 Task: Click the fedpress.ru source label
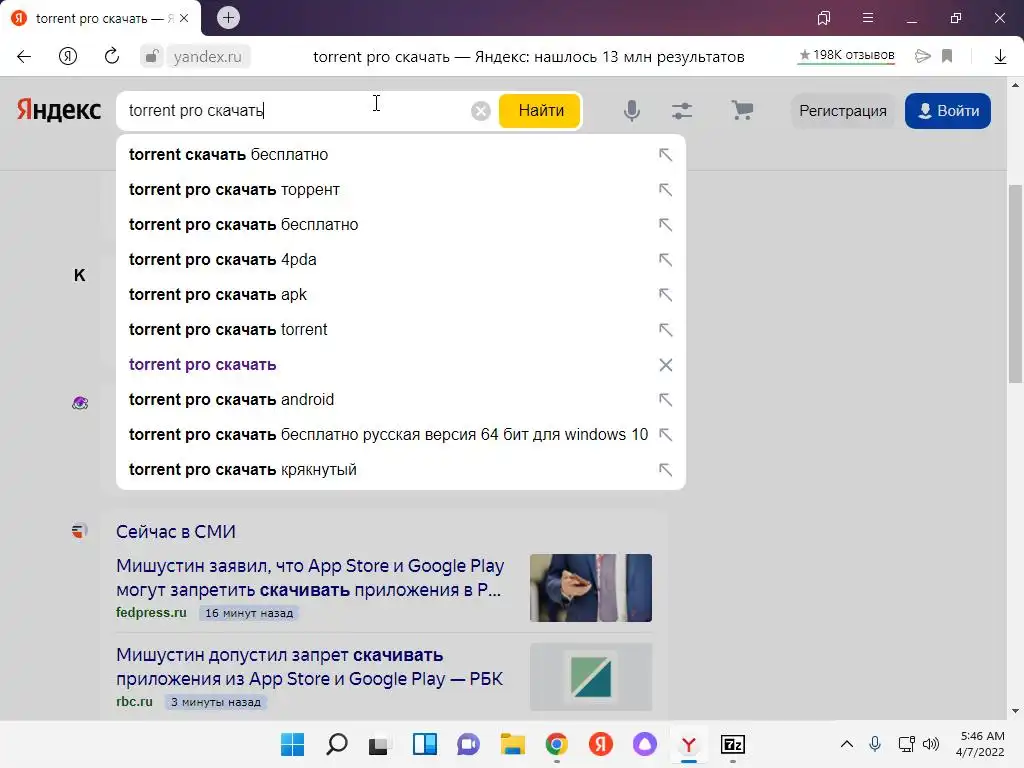(151, 613)
